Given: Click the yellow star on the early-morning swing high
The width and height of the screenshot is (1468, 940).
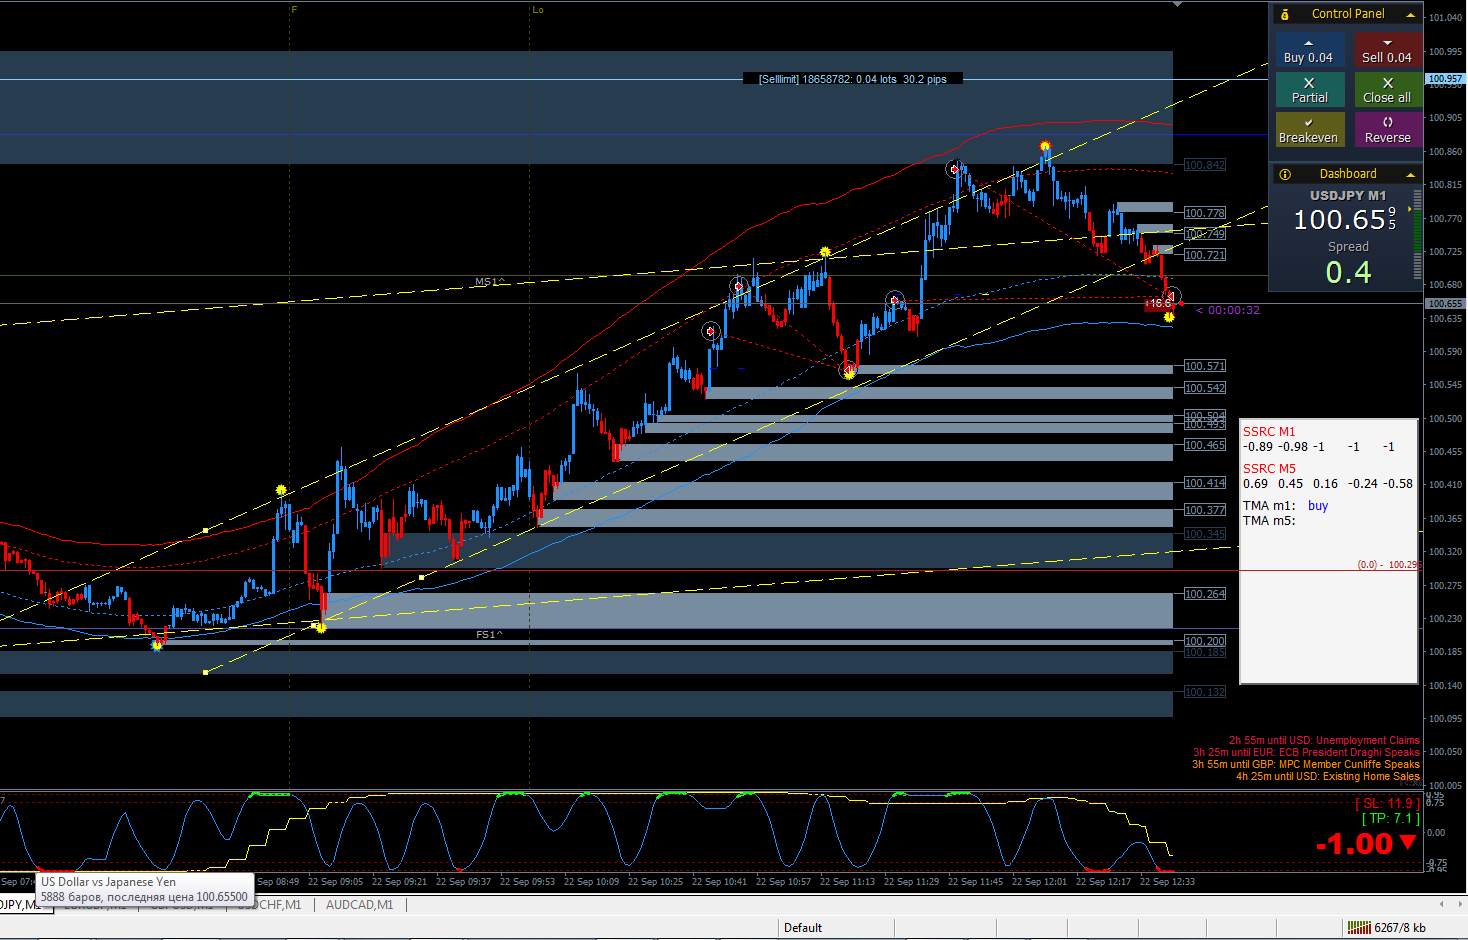Looking at the screenshot, I should point(281,490).
